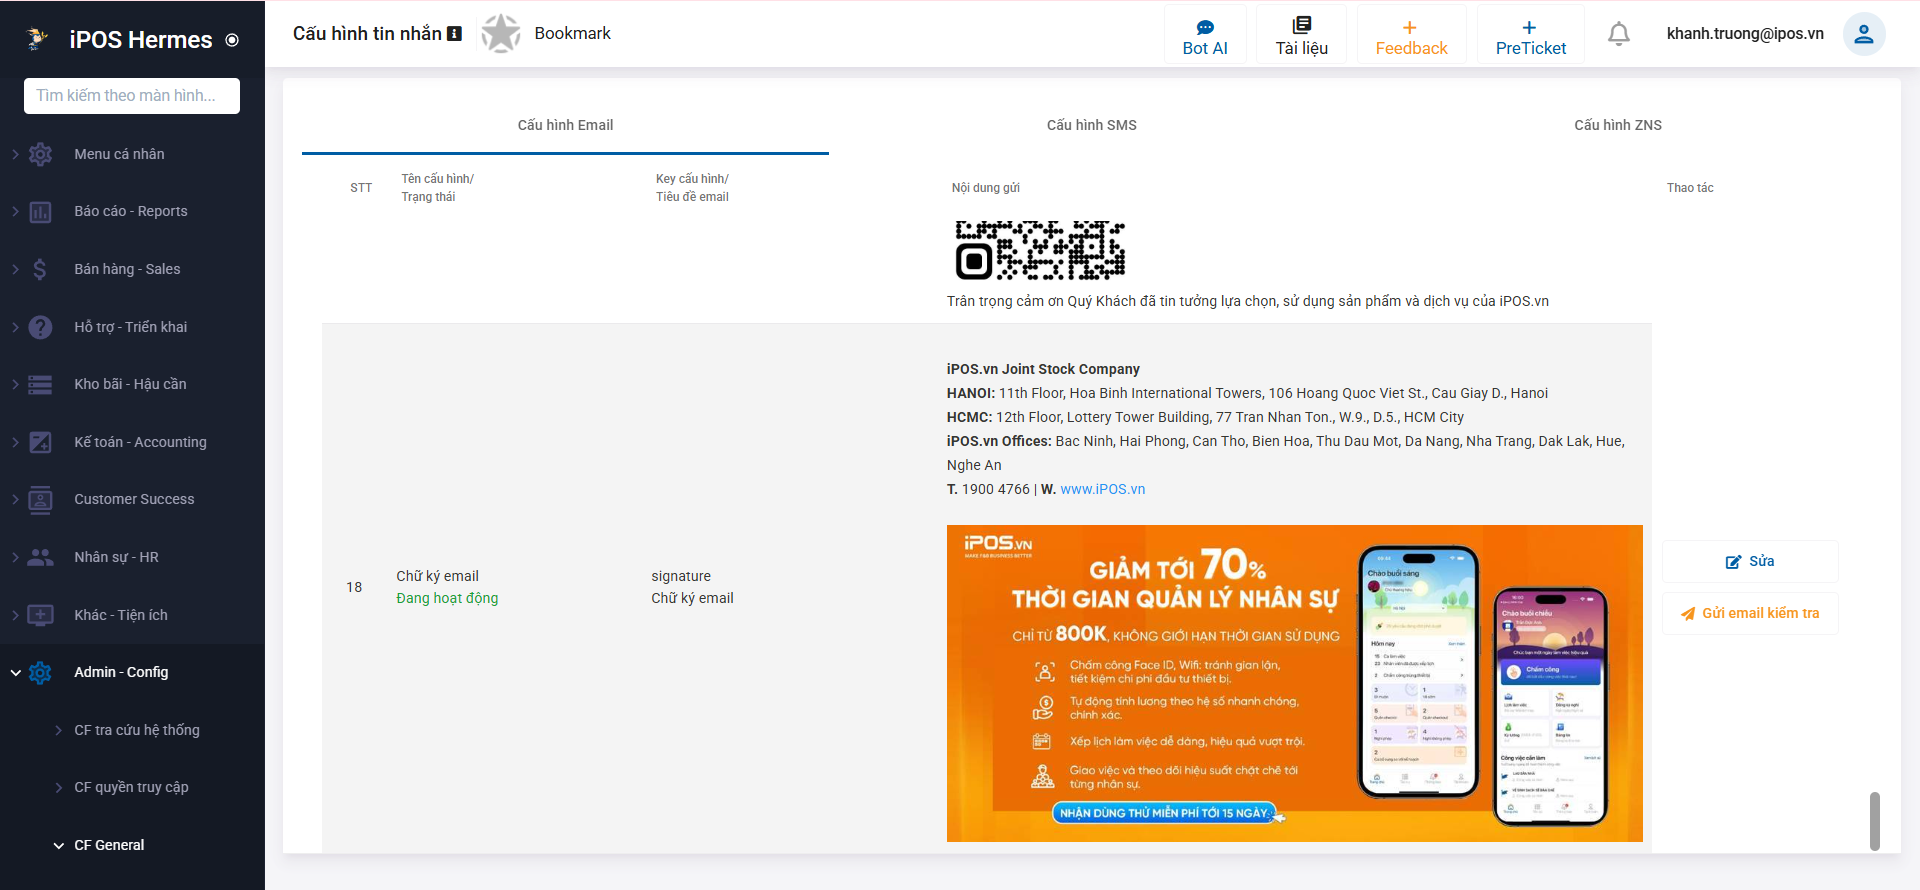Expand the Hỗ trợ - Triển khai chevron
The height and width of the screenshot is (890, 1920).
(x=15, y=327)
